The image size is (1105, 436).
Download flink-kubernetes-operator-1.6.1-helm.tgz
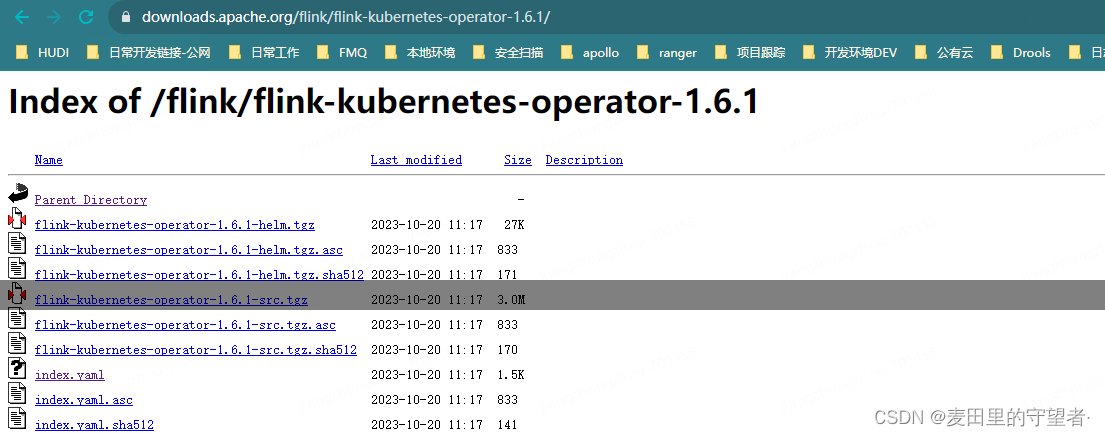(x=175, y=225)
